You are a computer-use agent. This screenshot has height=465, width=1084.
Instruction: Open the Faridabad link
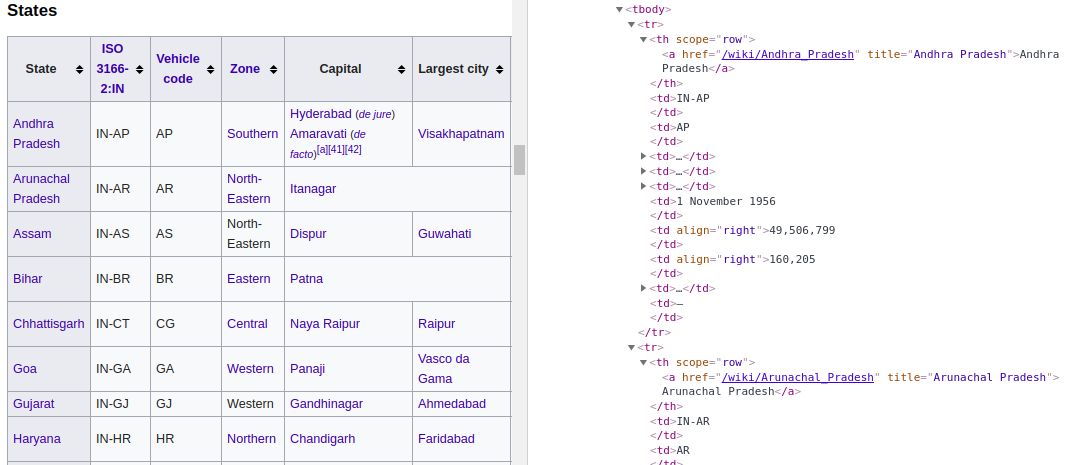[446, 439]
